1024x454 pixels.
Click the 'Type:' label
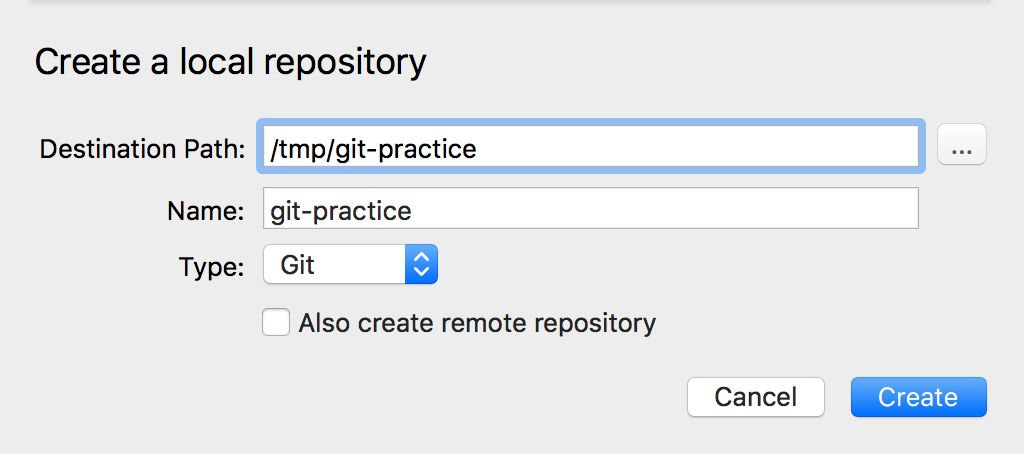click(211, 267)
